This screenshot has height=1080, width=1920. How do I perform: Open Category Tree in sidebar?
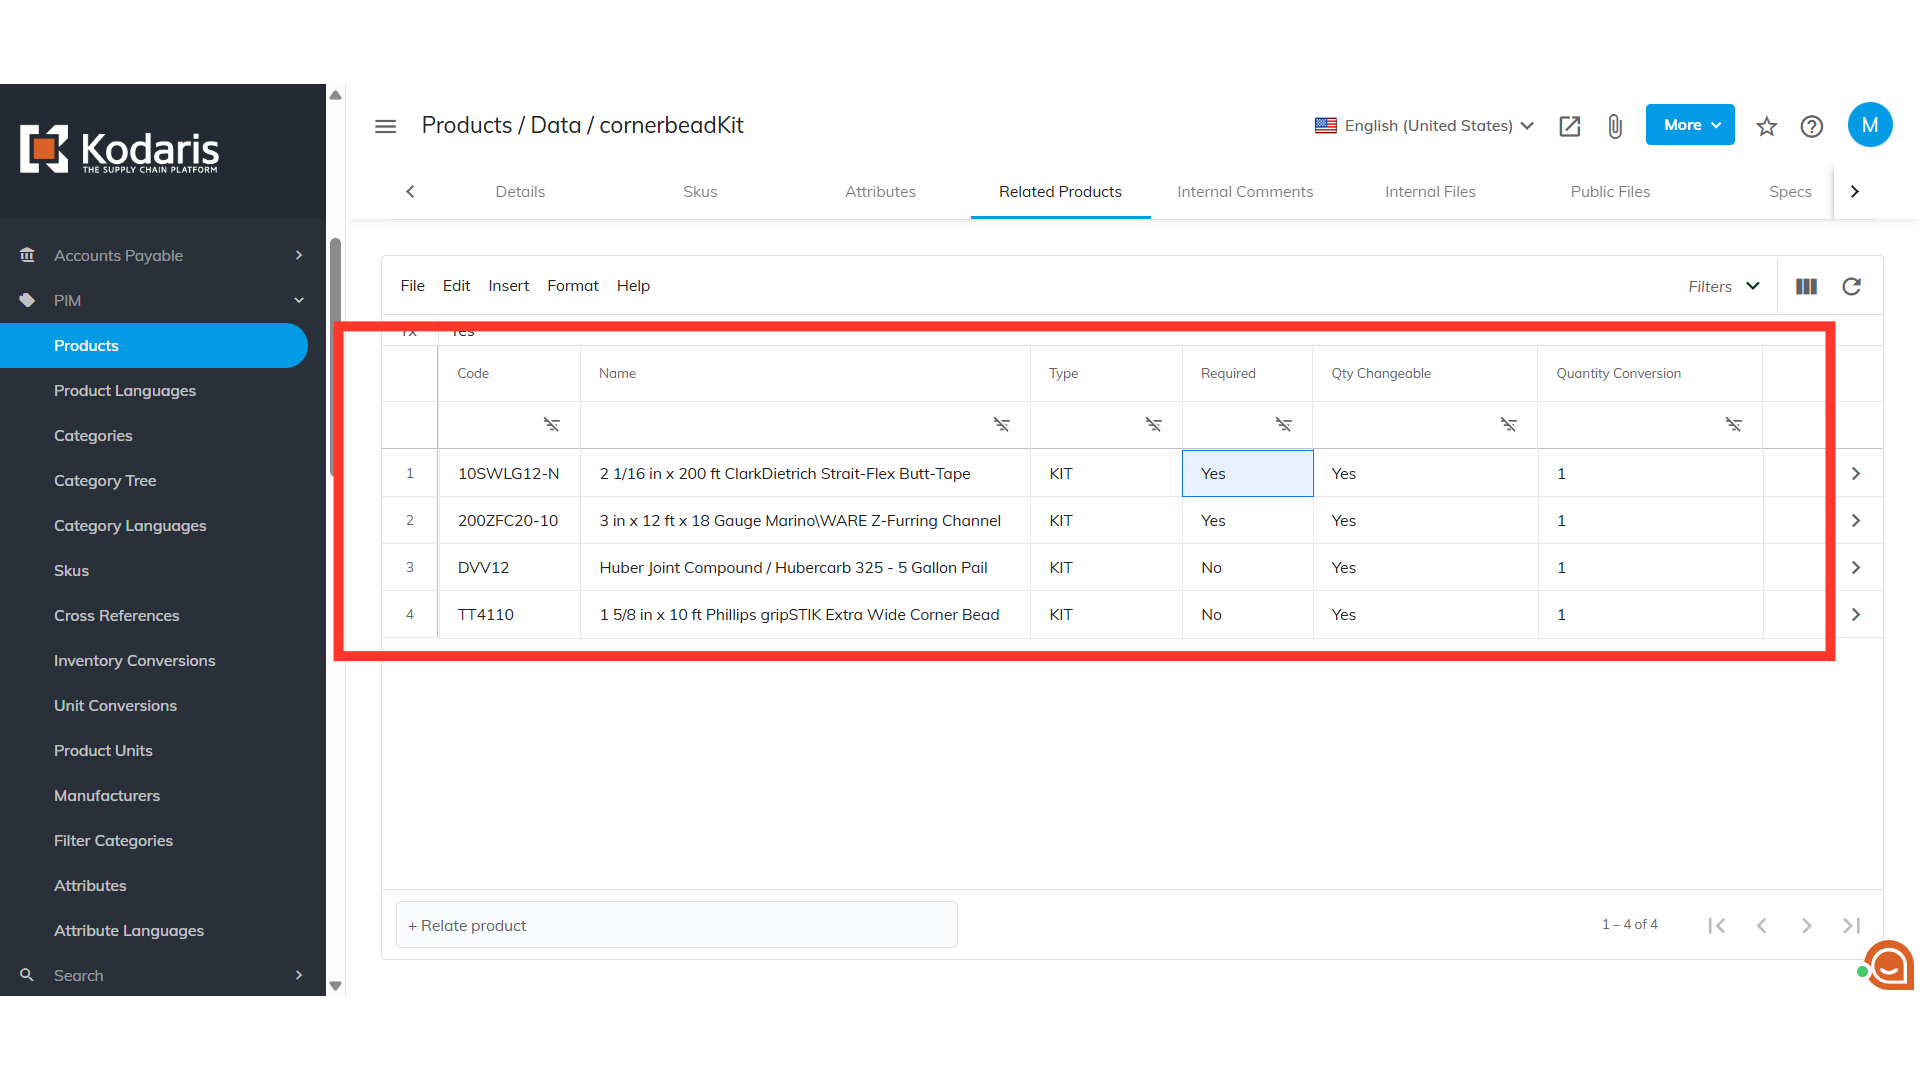pyautogui.click(x=105, y=481)
